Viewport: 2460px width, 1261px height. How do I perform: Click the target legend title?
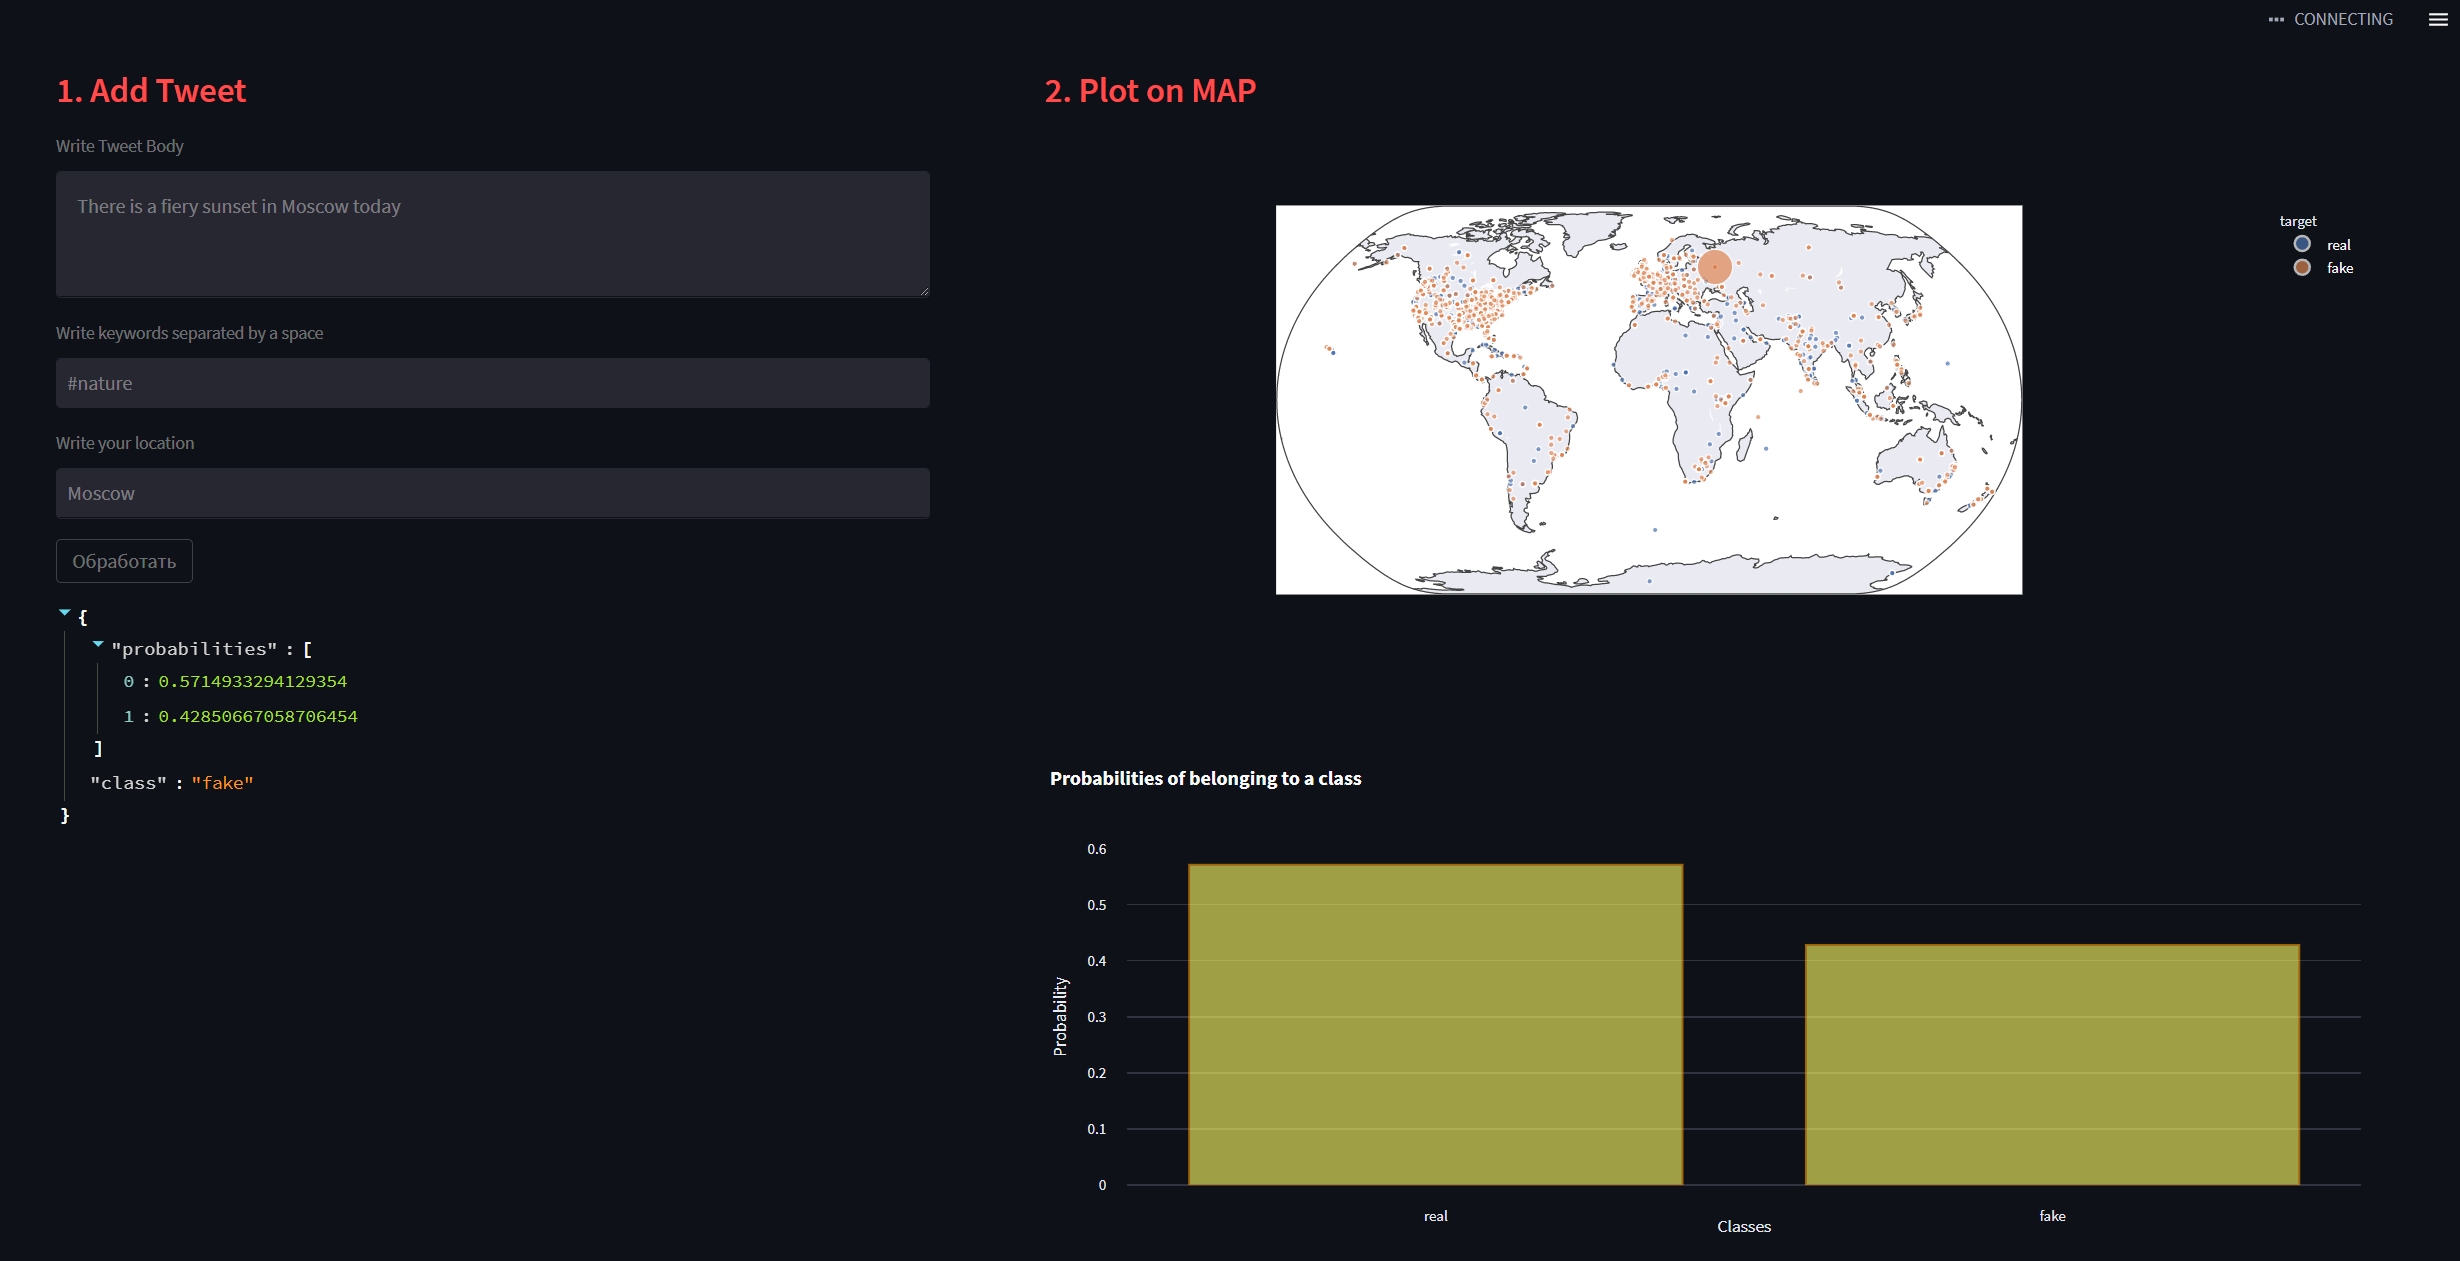[2298, 221]
